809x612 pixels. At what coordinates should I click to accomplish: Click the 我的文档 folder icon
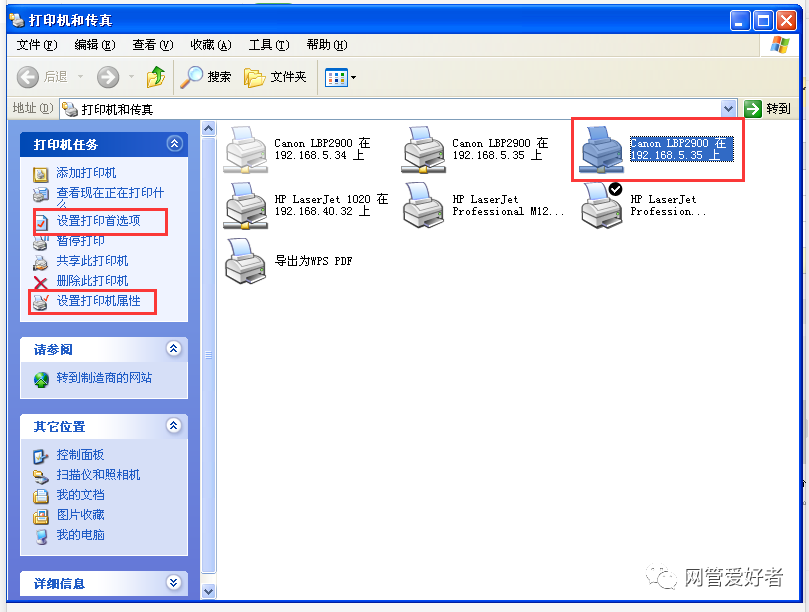pyautogui.click(x=41, y=496)
